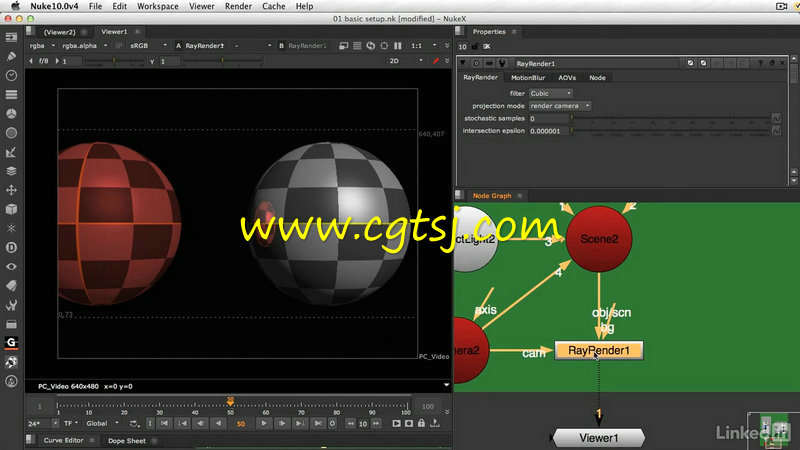Open the Cache menu
Image resolution: width=800 pixels, height=450 pixels.
[273, 6]
